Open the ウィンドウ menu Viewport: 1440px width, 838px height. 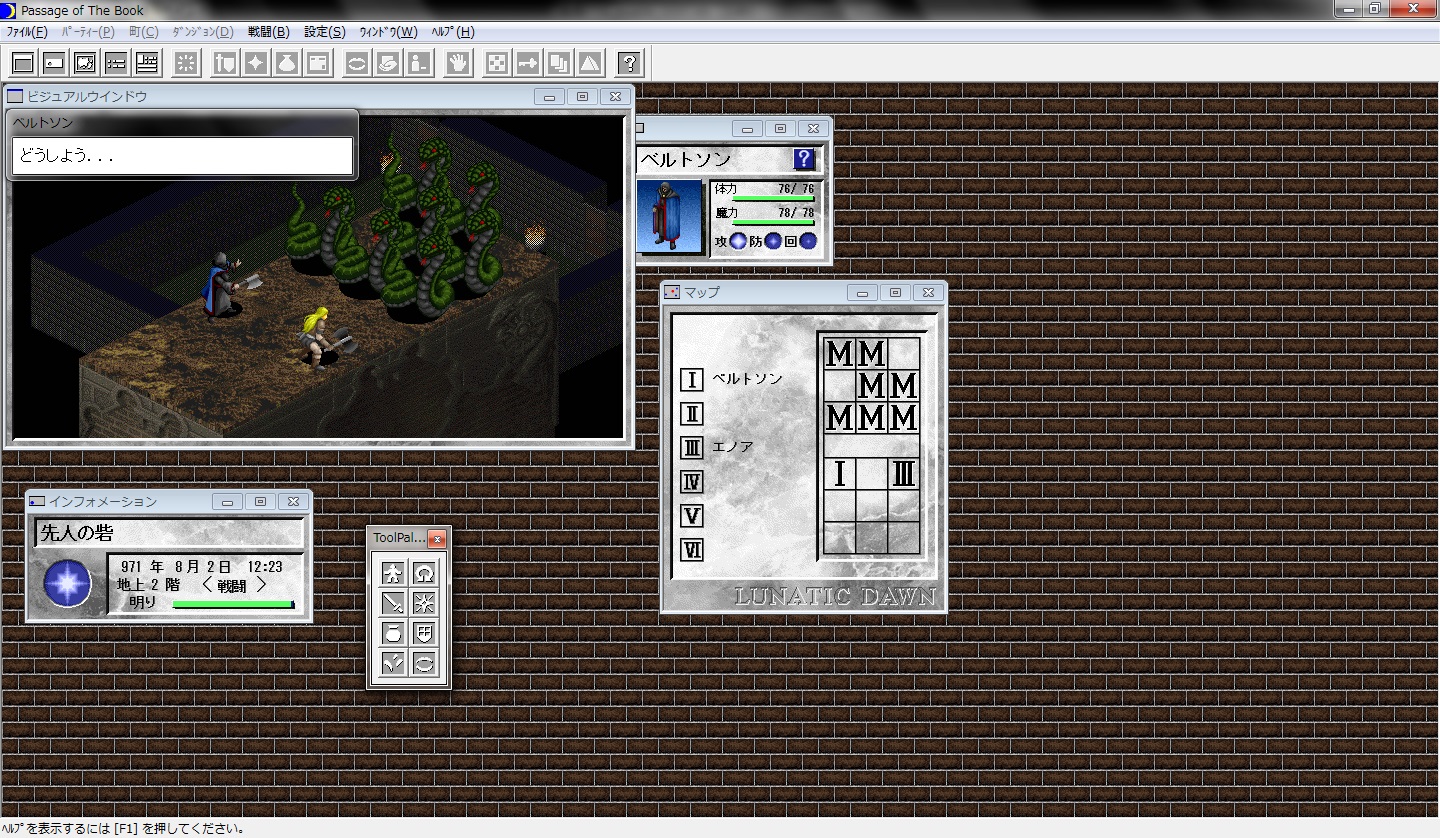click(390, 31)
